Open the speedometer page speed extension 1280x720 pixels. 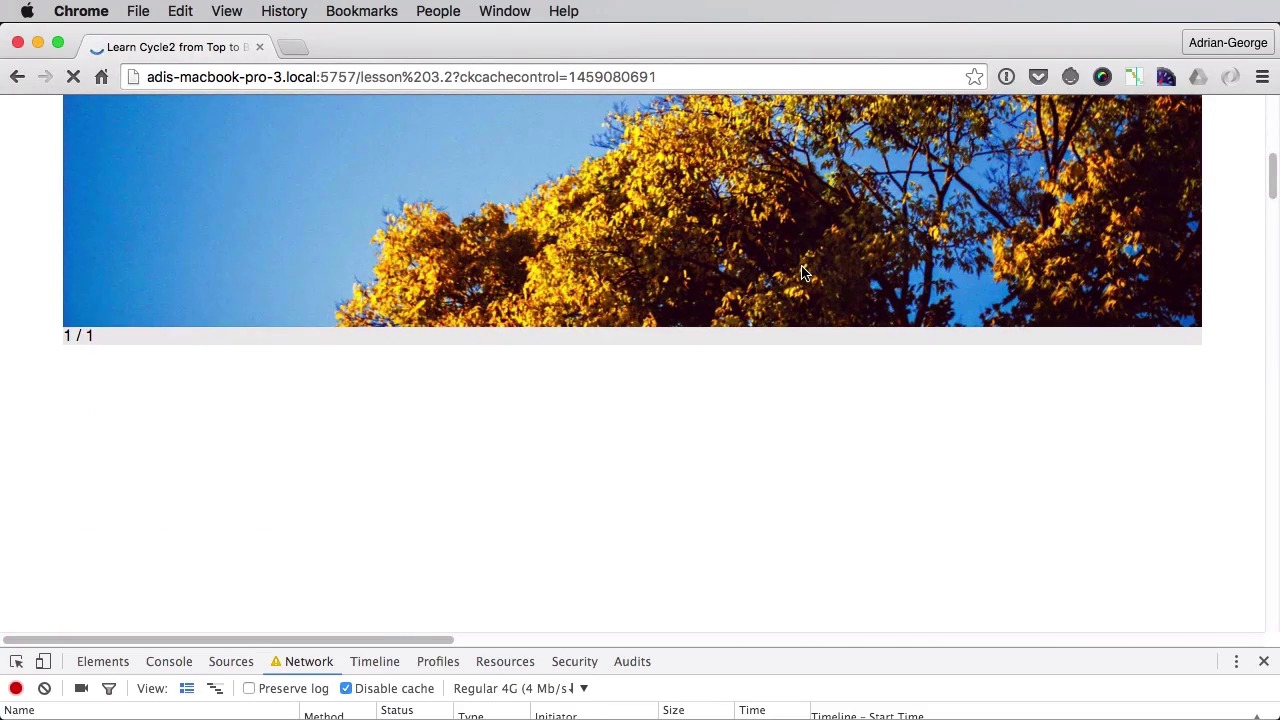pos(1166,77)
